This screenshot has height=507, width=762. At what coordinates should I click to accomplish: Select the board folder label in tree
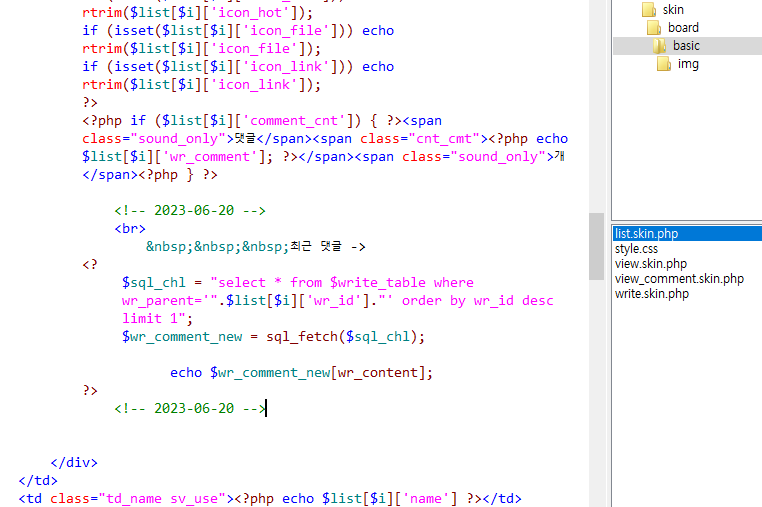coord(683,28)
